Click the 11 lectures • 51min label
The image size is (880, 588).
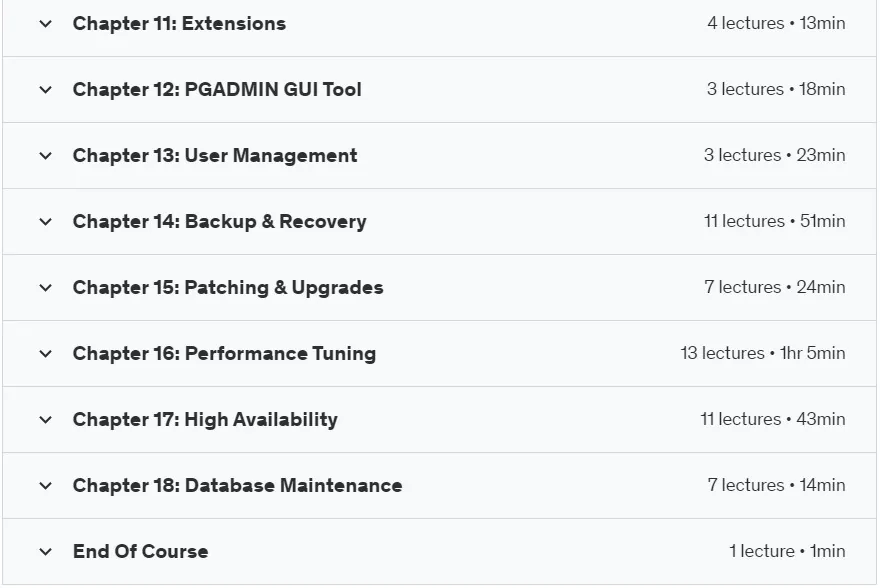click(774, 221)
